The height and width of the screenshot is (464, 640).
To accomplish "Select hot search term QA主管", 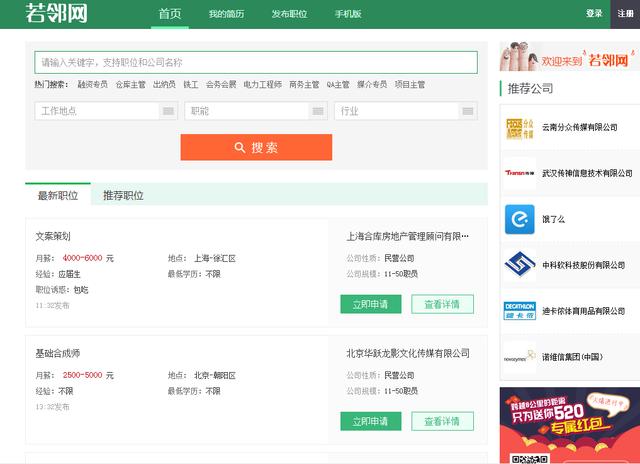I will 338,84.
